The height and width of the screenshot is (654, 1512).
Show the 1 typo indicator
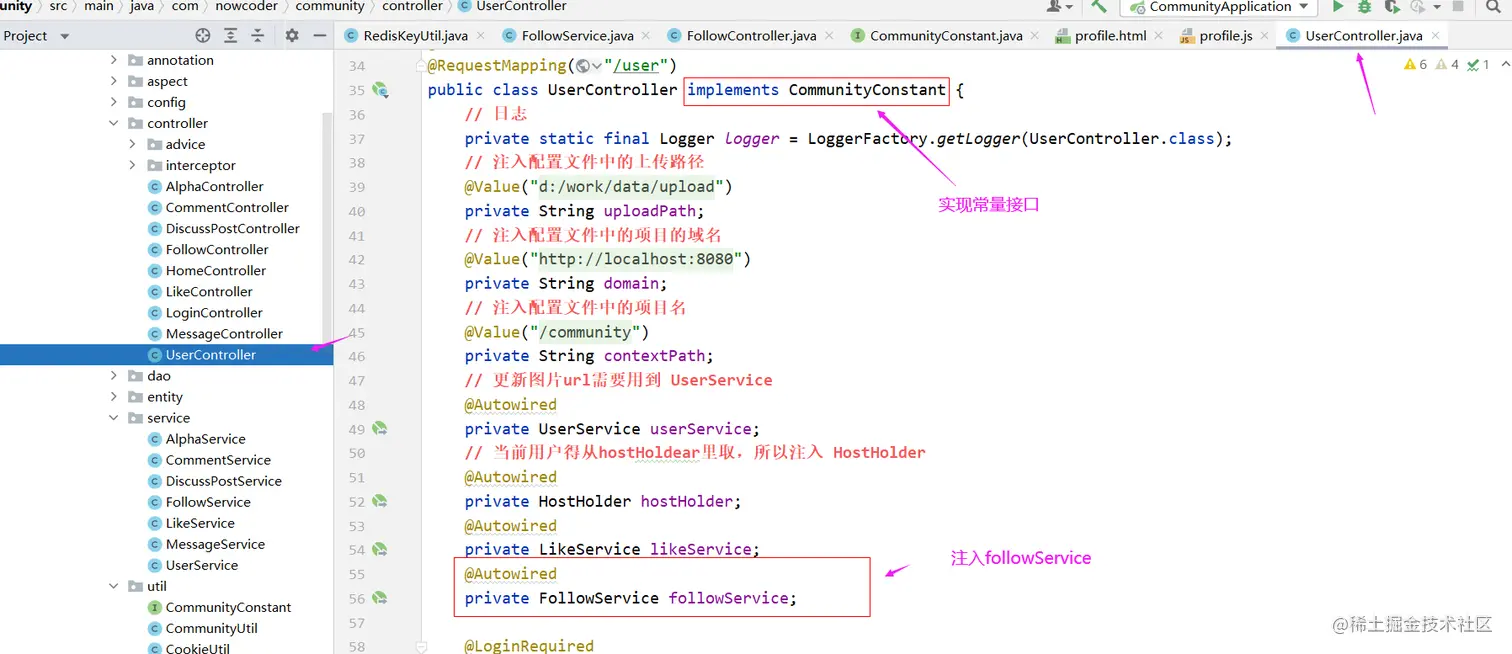1477,64
